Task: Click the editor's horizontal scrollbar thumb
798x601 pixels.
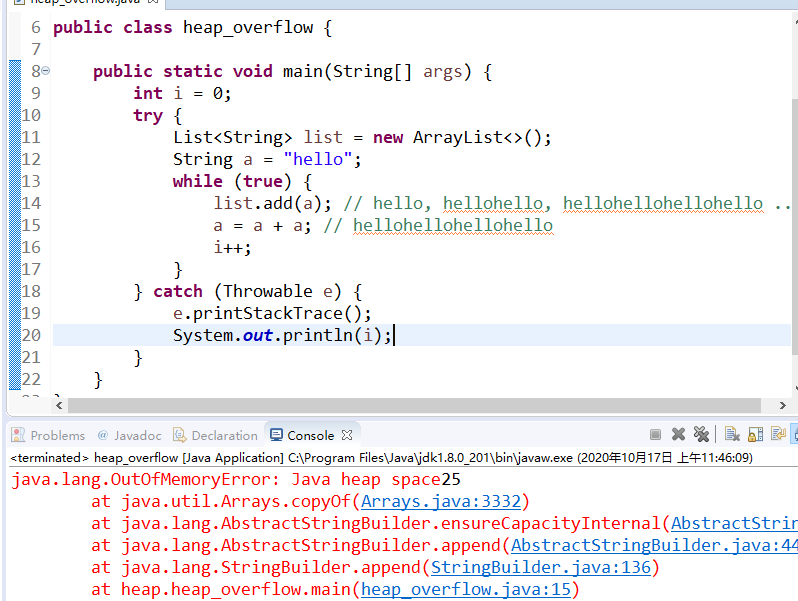Action: 414,406
